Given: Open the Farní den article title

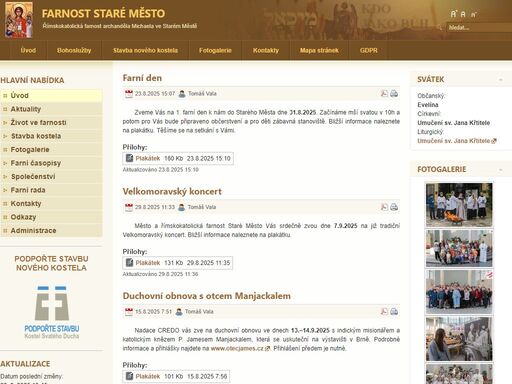Looking at the screenshot, I should pos(142,78).
